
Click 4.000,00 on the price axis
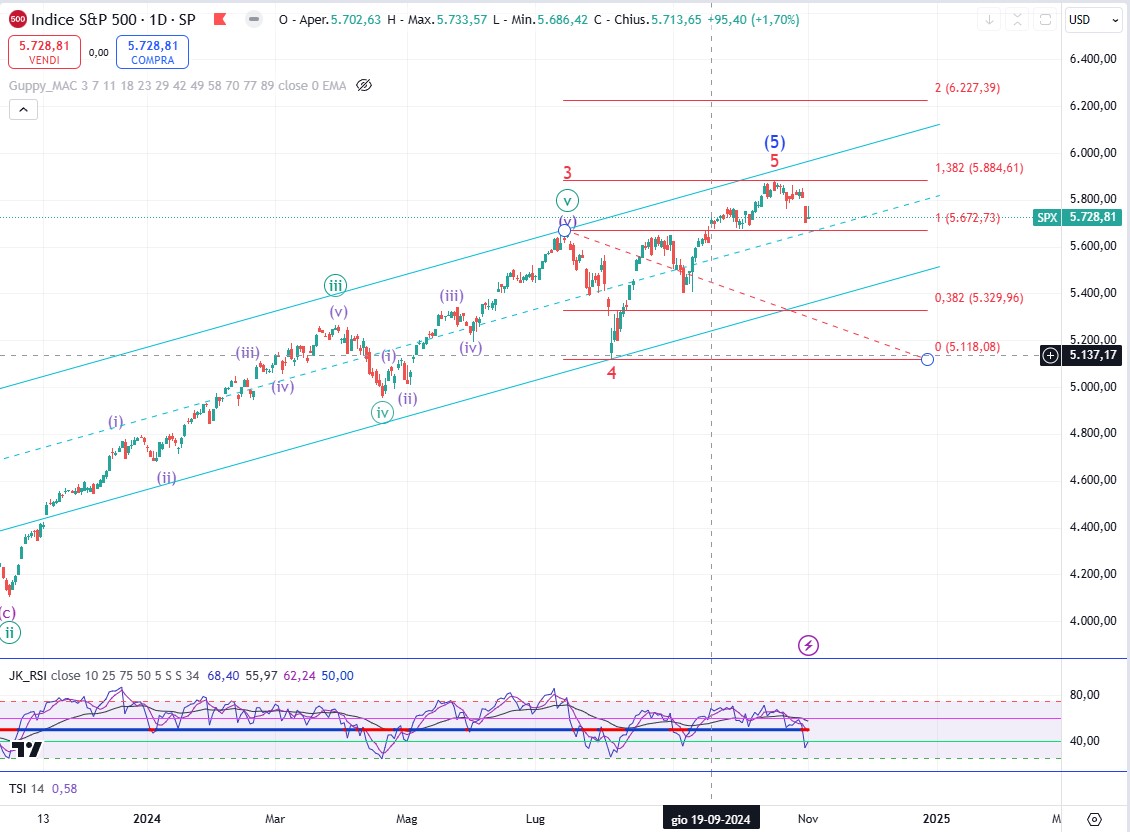(1093, 621)
